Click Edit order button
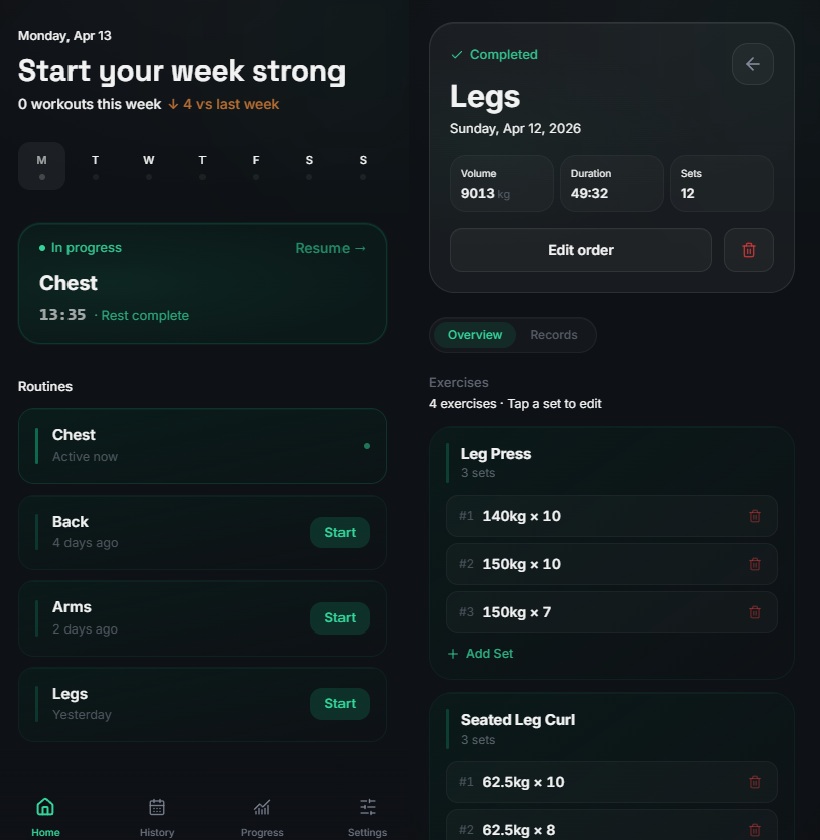The image size is (820, 840). [581, 250]
